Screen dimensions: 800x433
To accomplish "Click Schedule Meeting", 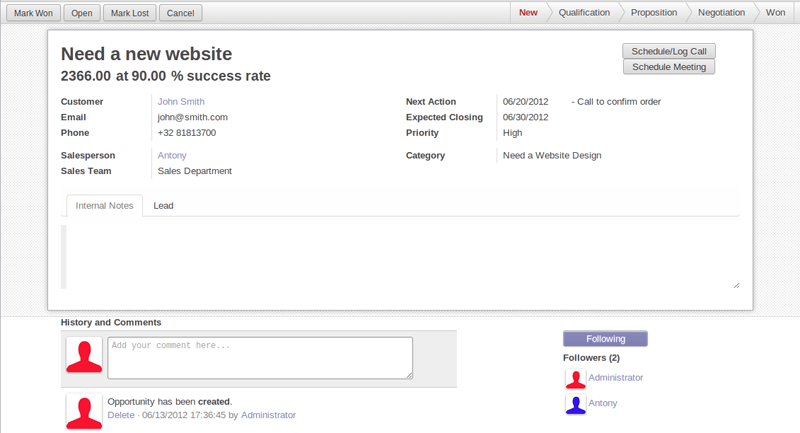I will coord(668,67).
